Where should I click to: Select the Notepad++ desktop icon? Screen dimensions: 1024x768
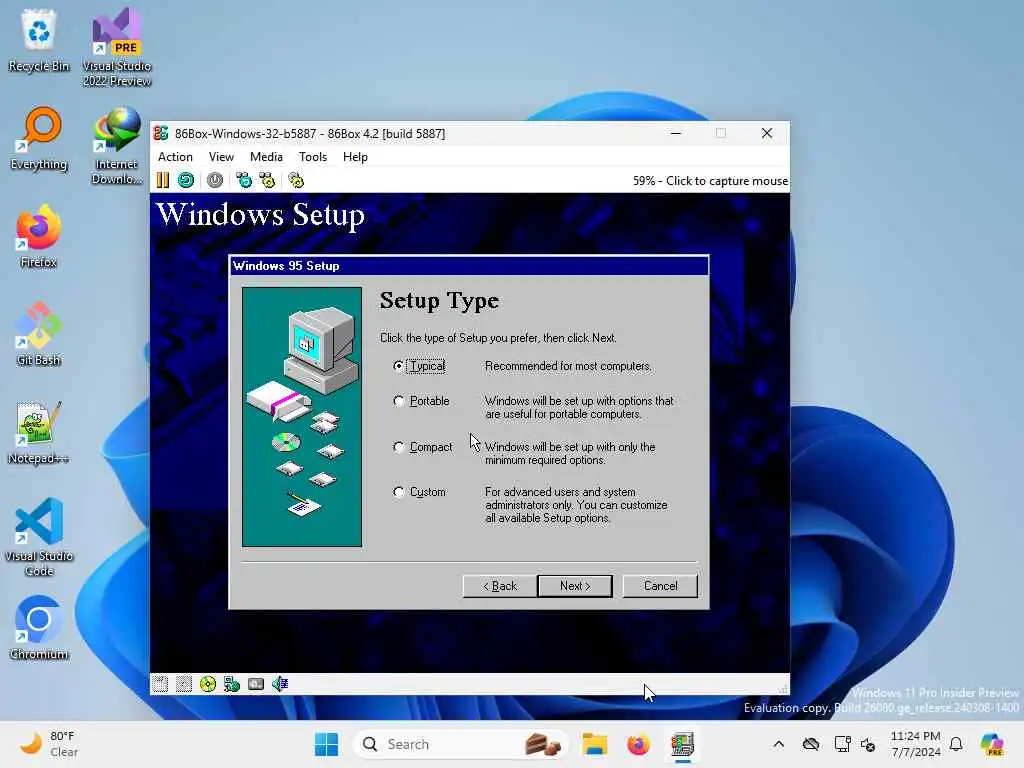point(39,433)
